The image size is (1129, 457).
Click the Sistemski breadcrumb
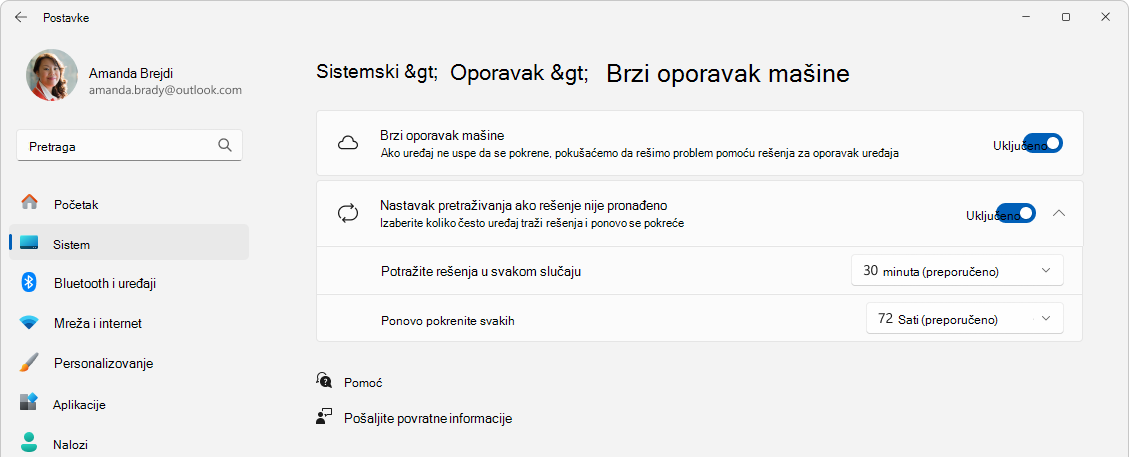click(x=377, y=73)
